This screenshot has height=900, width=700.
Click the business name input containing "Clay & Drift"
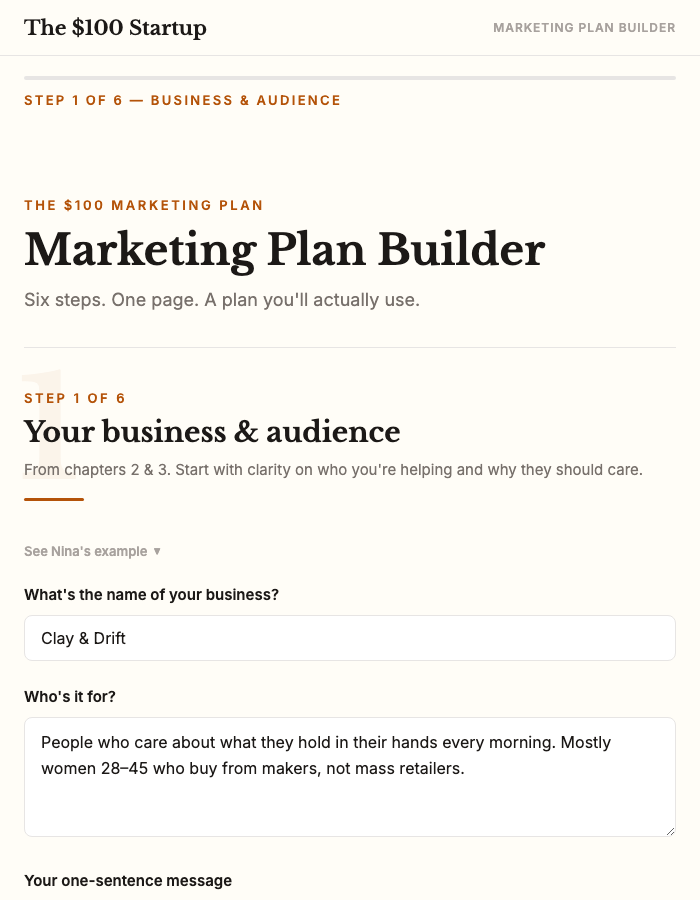350,638
